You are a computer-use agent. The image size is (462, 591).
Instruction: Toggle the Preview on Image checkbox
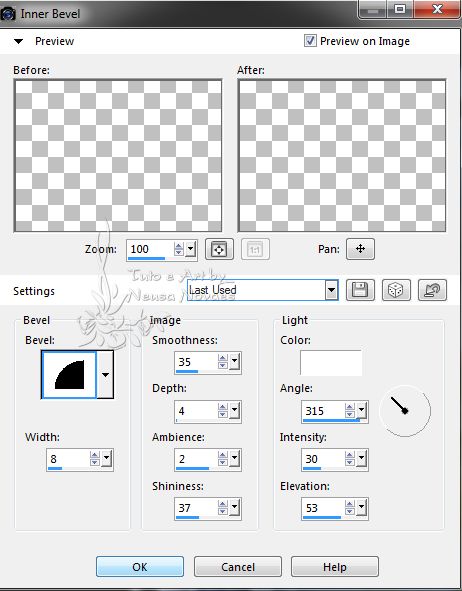pyautogui.click(x=310, y=41)
